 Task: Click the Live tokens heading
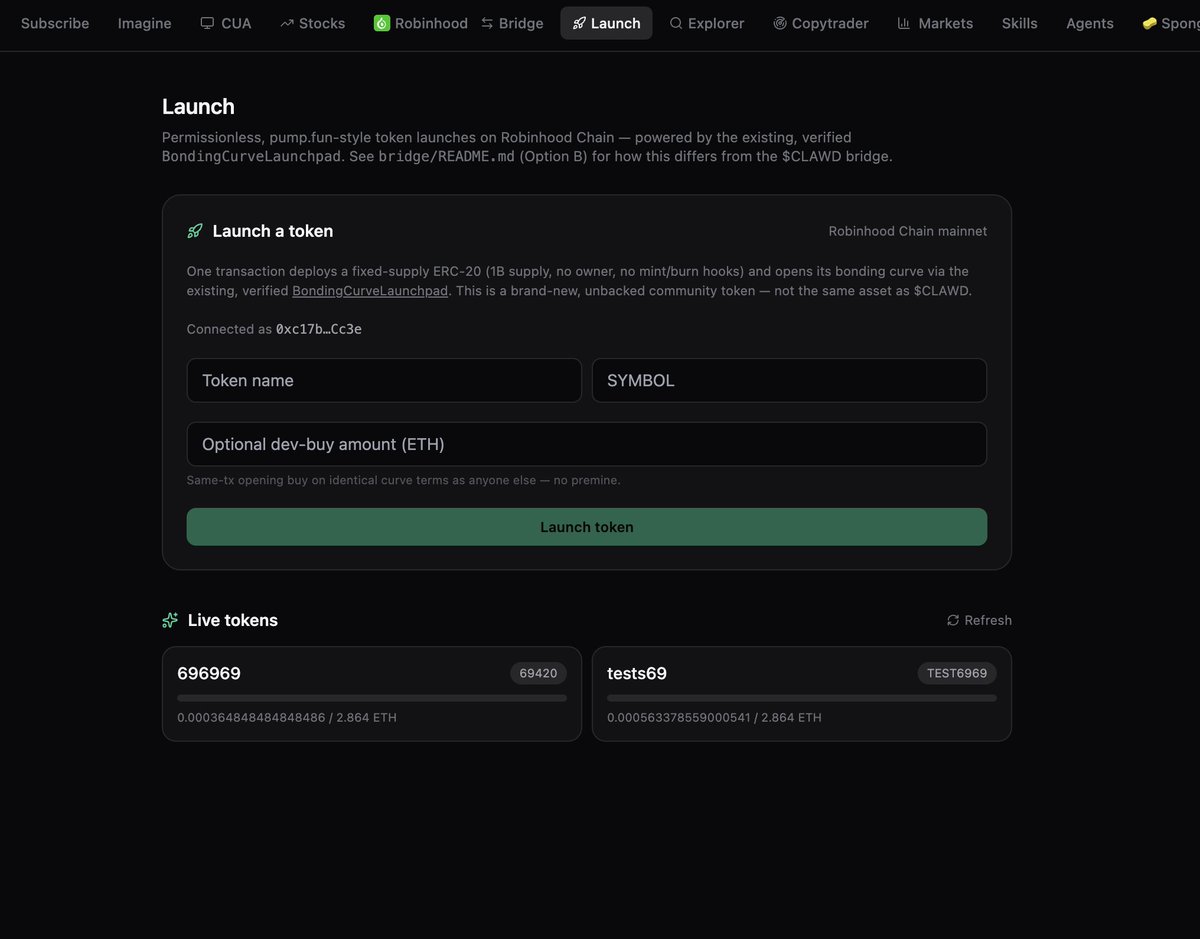(x=233, y=620)
